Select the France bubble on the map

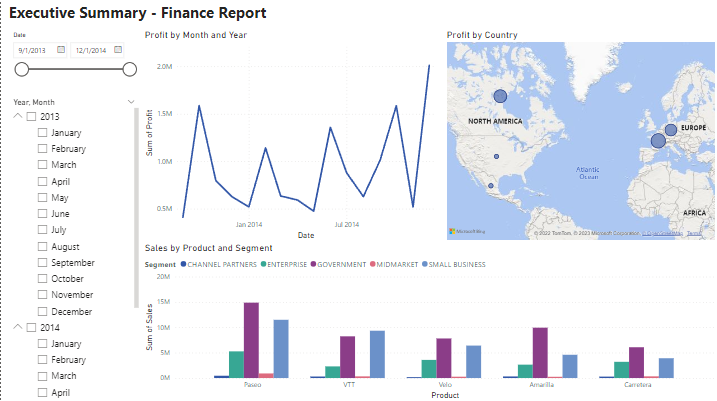pos(658,141)
